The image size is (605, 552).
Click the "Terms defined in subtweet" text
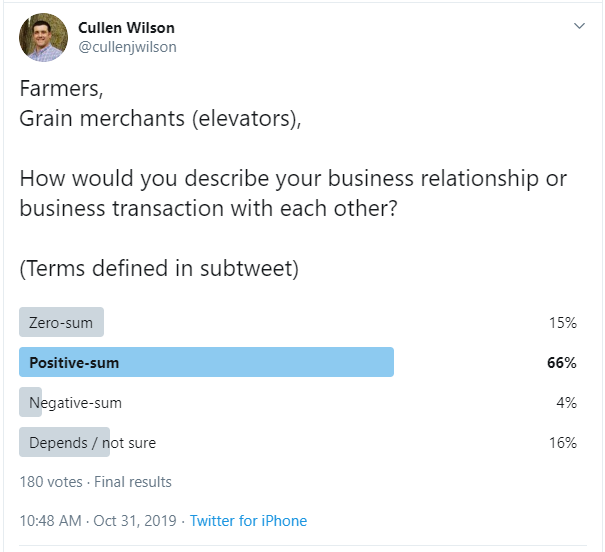(158, 268)
